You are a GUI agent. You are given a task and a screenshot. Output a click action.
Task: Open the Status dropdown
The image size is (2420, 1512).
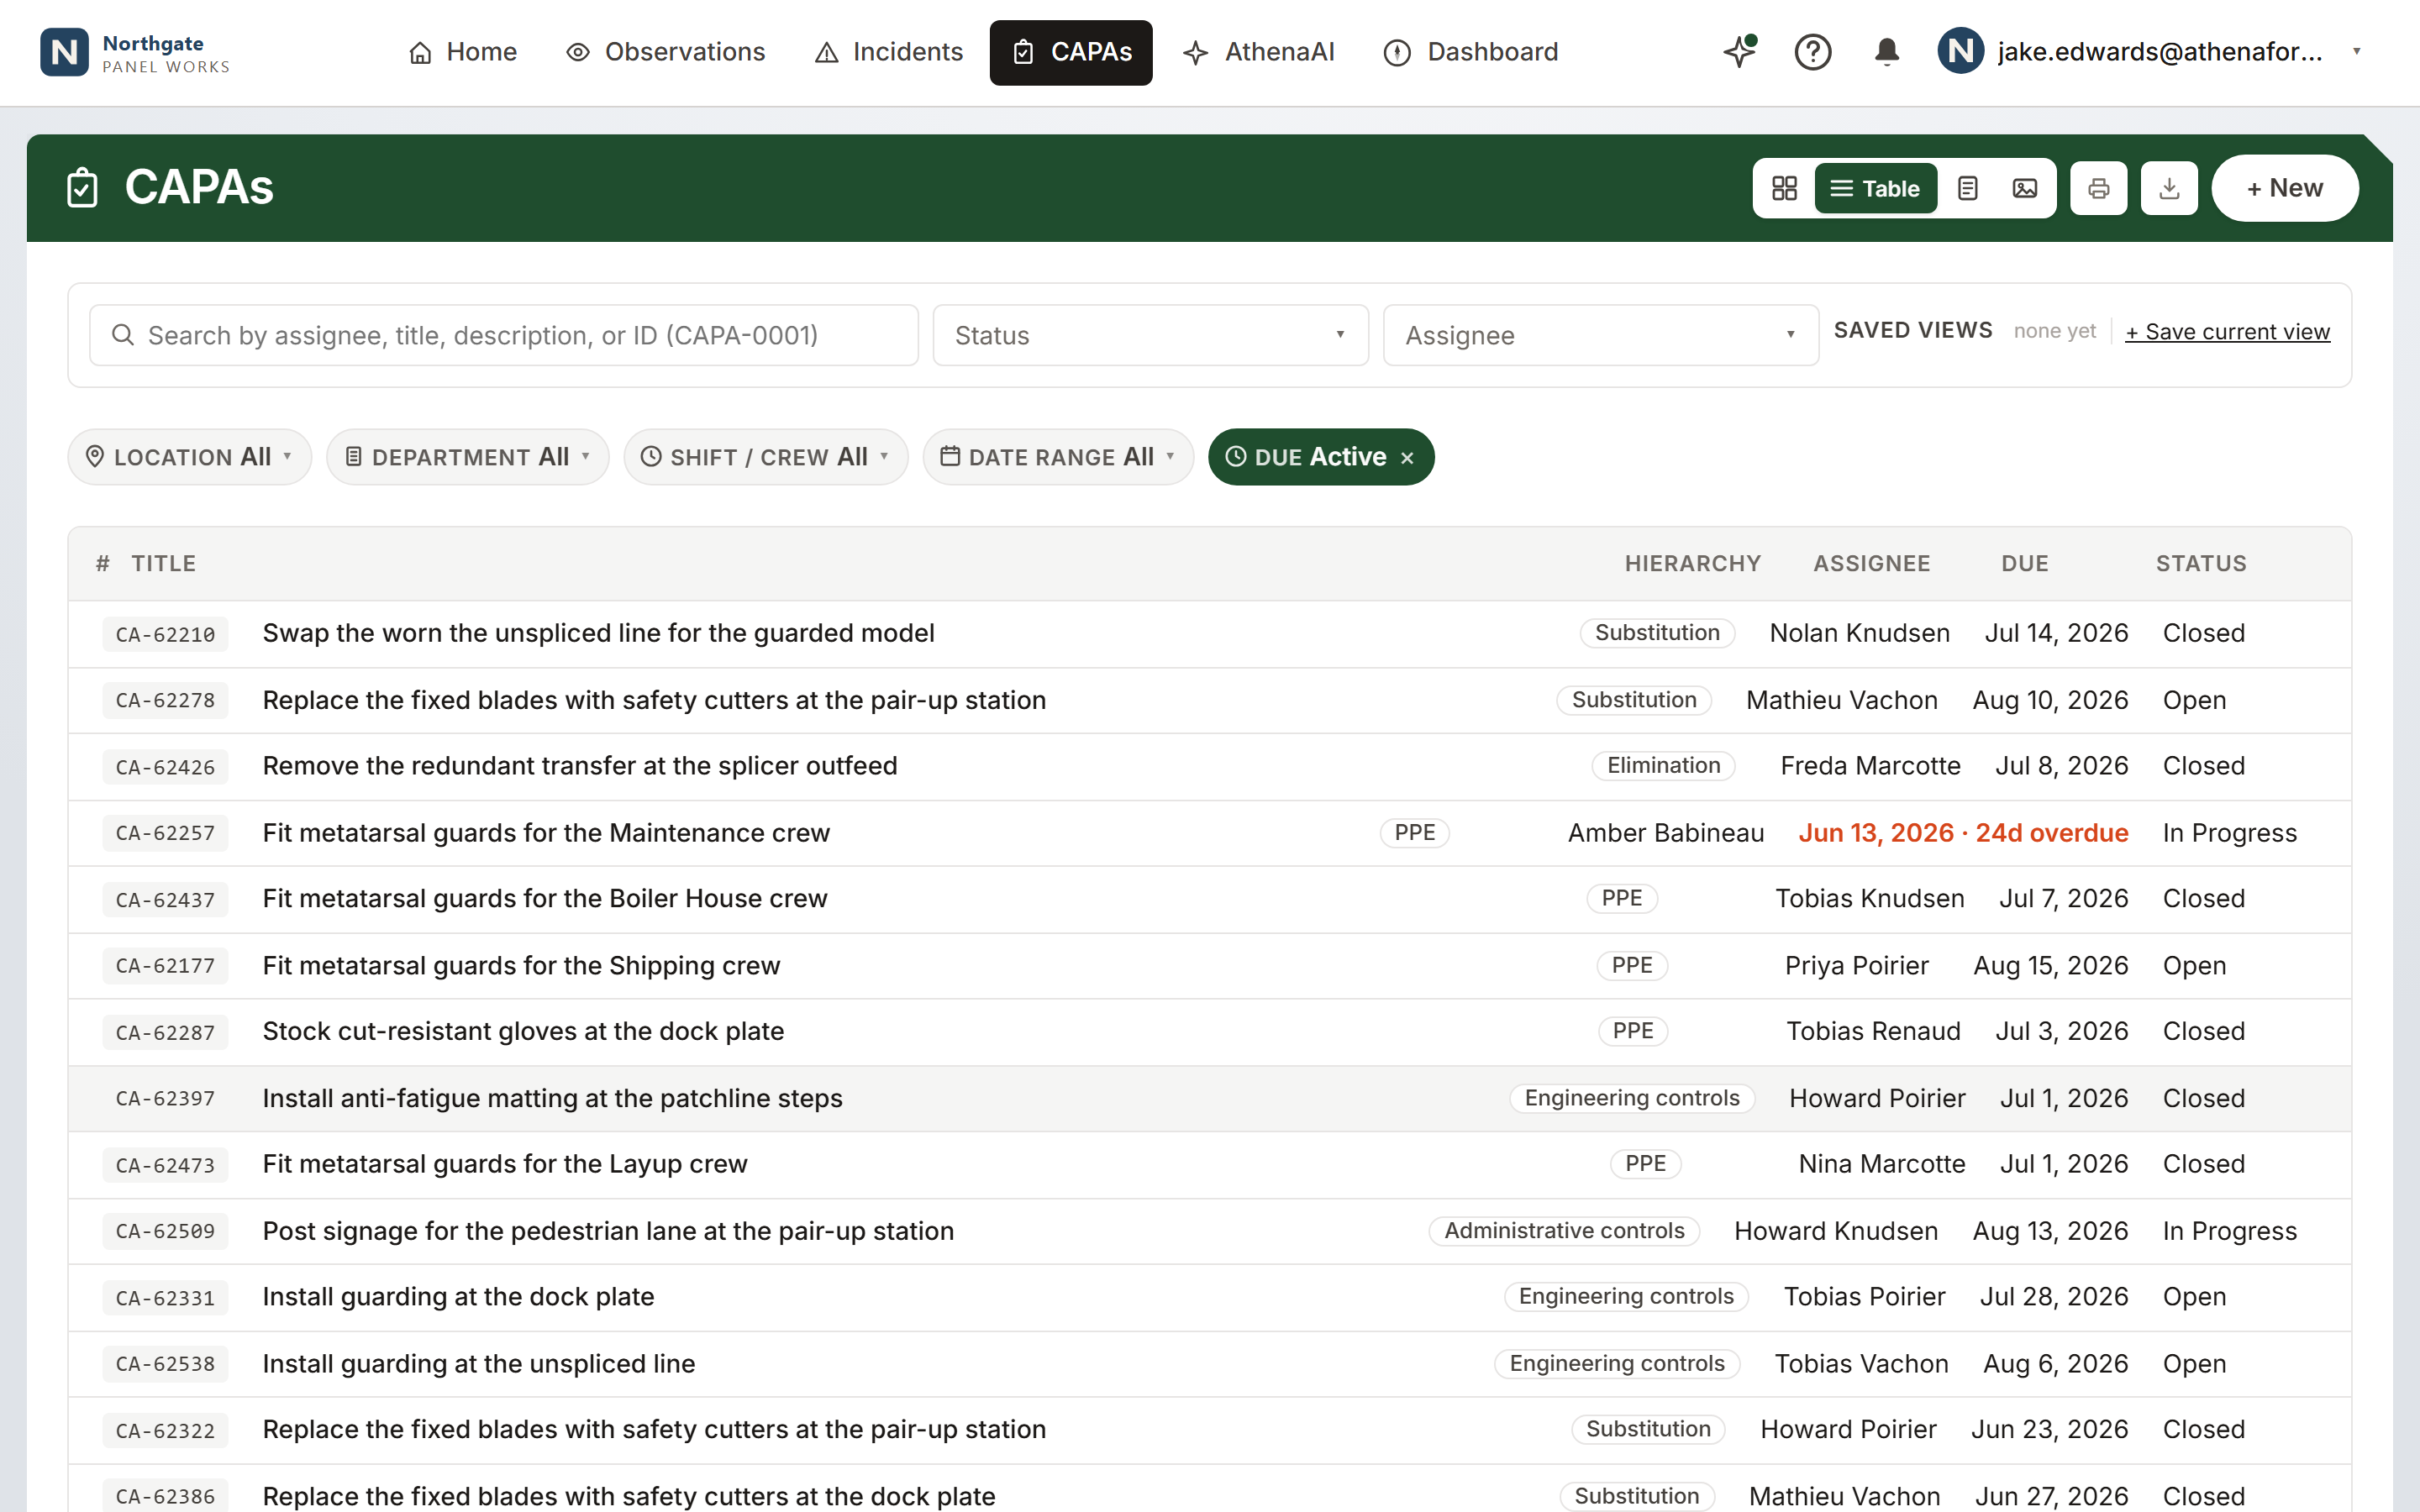(1150, 335)
